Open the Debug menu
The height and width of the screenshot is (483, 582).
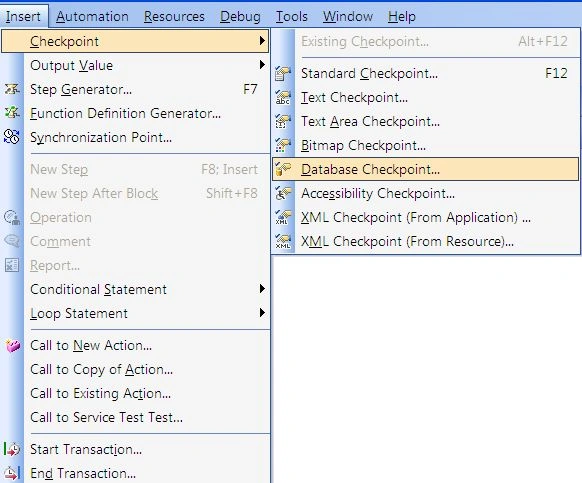(x=240, y=16)
